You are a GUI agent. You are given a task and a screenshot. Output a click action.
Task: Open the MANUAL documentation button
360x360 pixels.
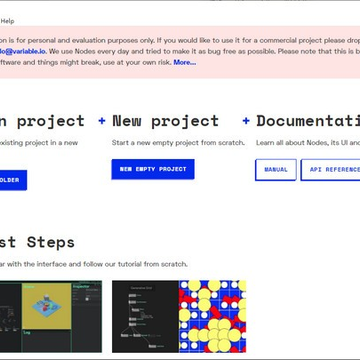[276, 170]
